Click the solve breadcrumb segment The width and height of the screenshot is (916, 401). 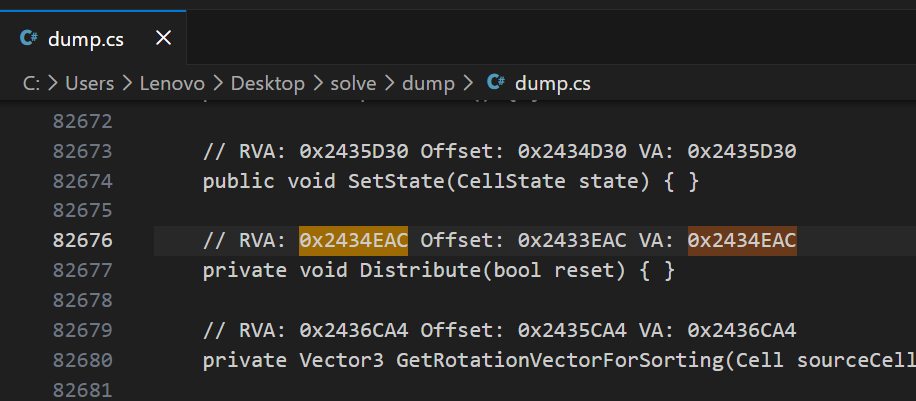354,84
